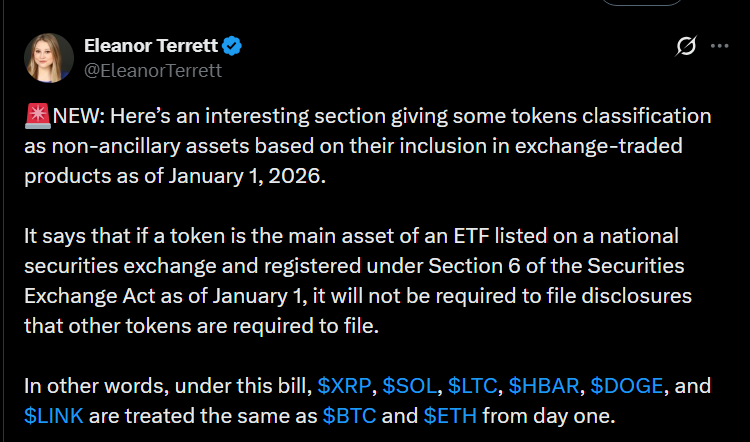Click the blue verified badge
This screenshot has width=750, height=442.
coord(232,46)
